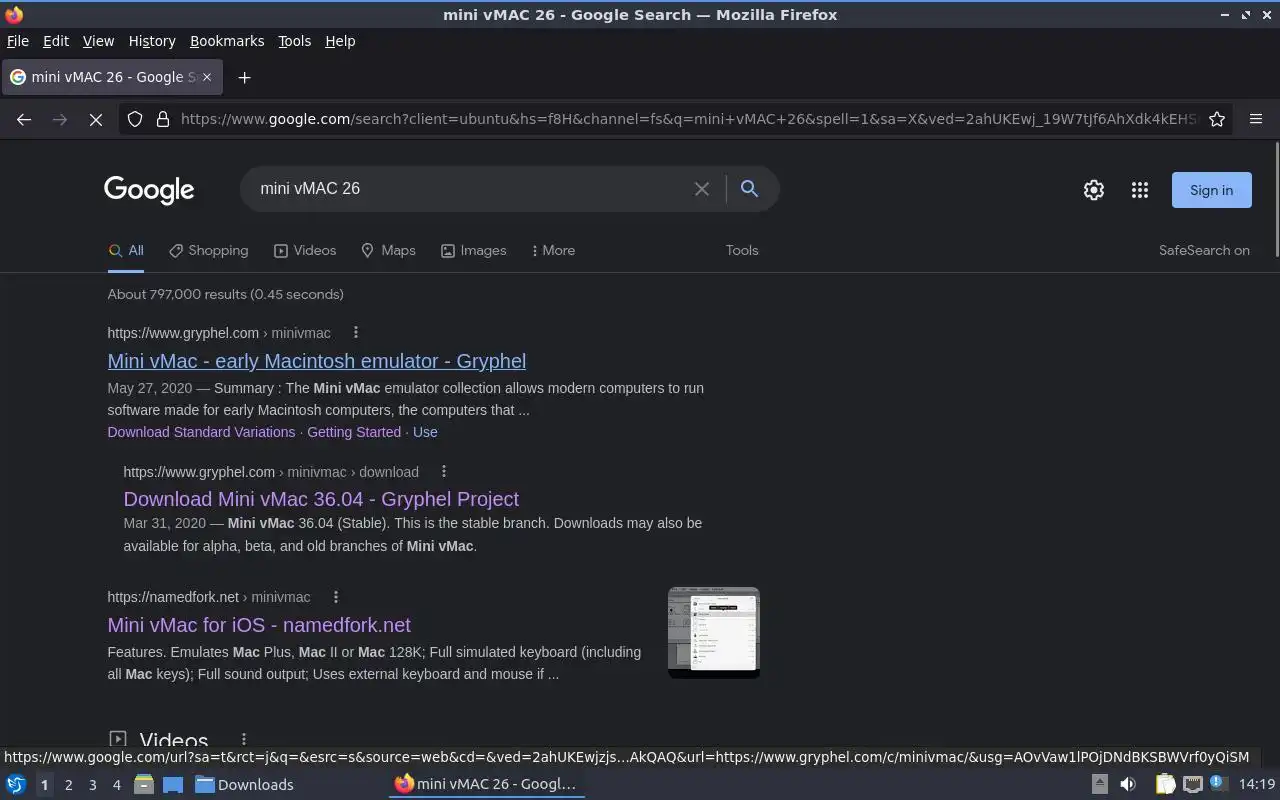The height and width of the screenshot is (800, 1280).
Task: Open the View menu
Action: (x=98, y=41)
